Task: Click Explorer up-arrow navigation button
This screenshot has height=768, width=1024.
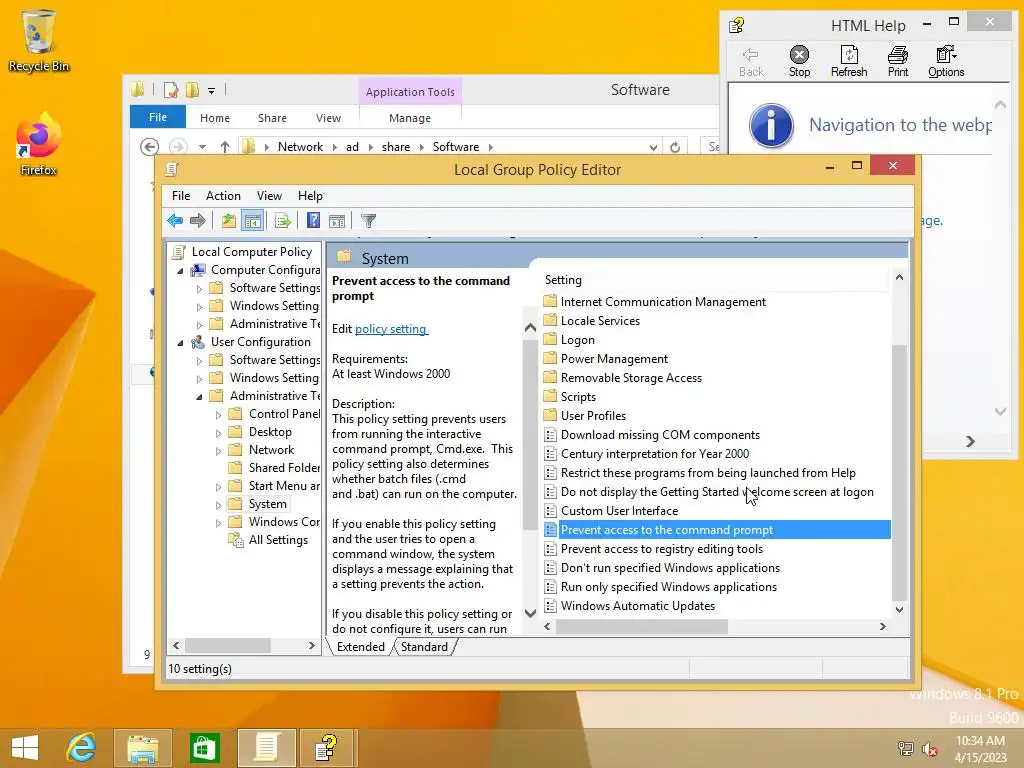Action: coord(225,147)
